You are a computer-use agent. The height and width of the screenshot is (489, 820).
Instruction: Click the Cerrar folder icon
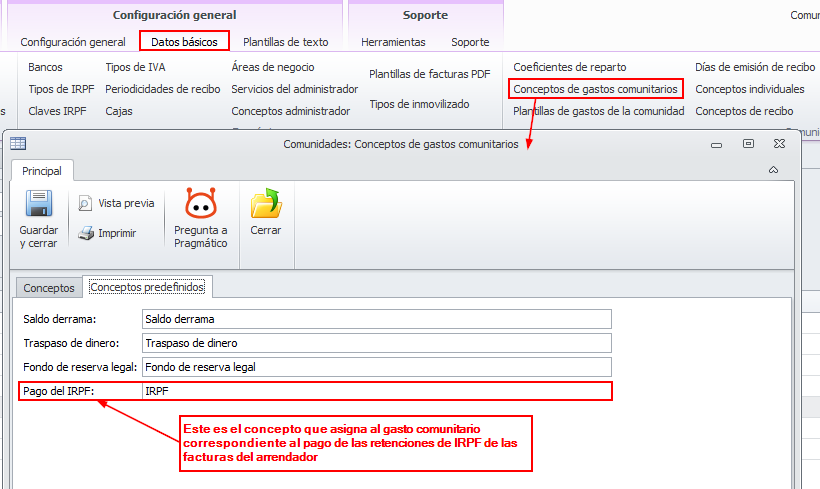266,203
